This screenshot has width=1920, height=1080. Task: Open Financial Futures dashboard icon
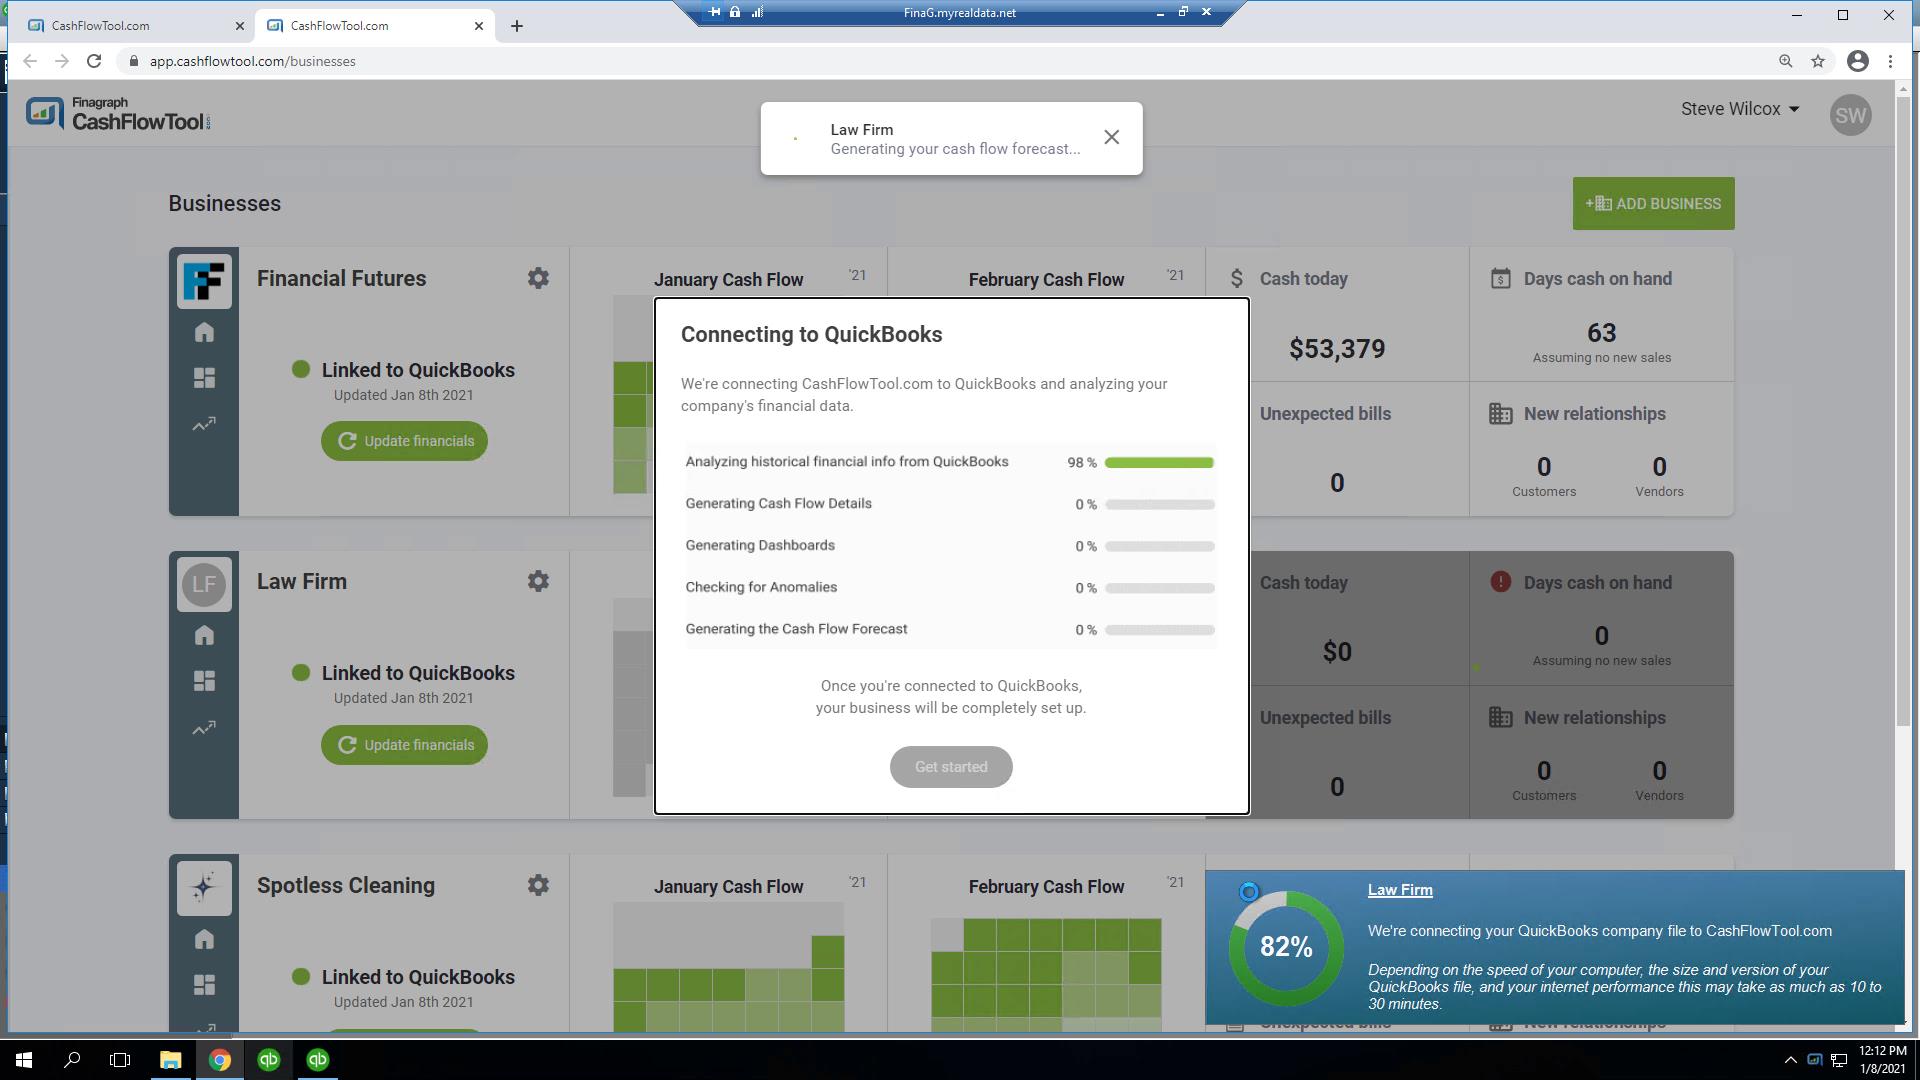tap(204, 378)
